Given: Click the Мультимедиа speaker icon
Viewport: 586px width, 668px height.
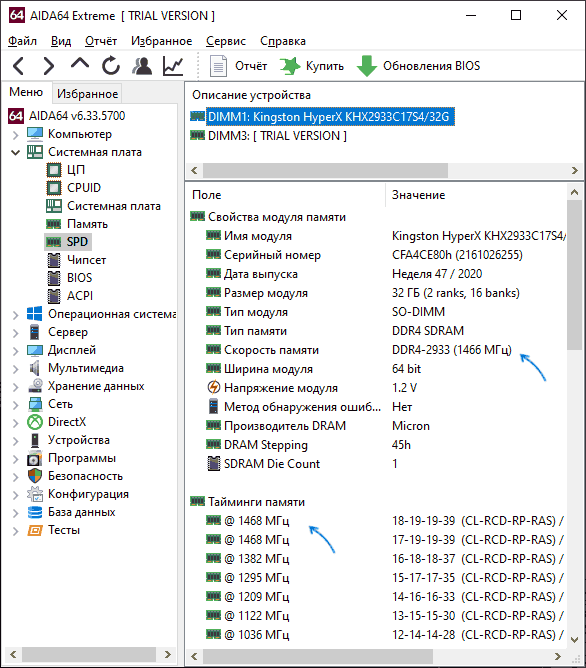Looking at the screenshot, I should [x=34, y=368].
